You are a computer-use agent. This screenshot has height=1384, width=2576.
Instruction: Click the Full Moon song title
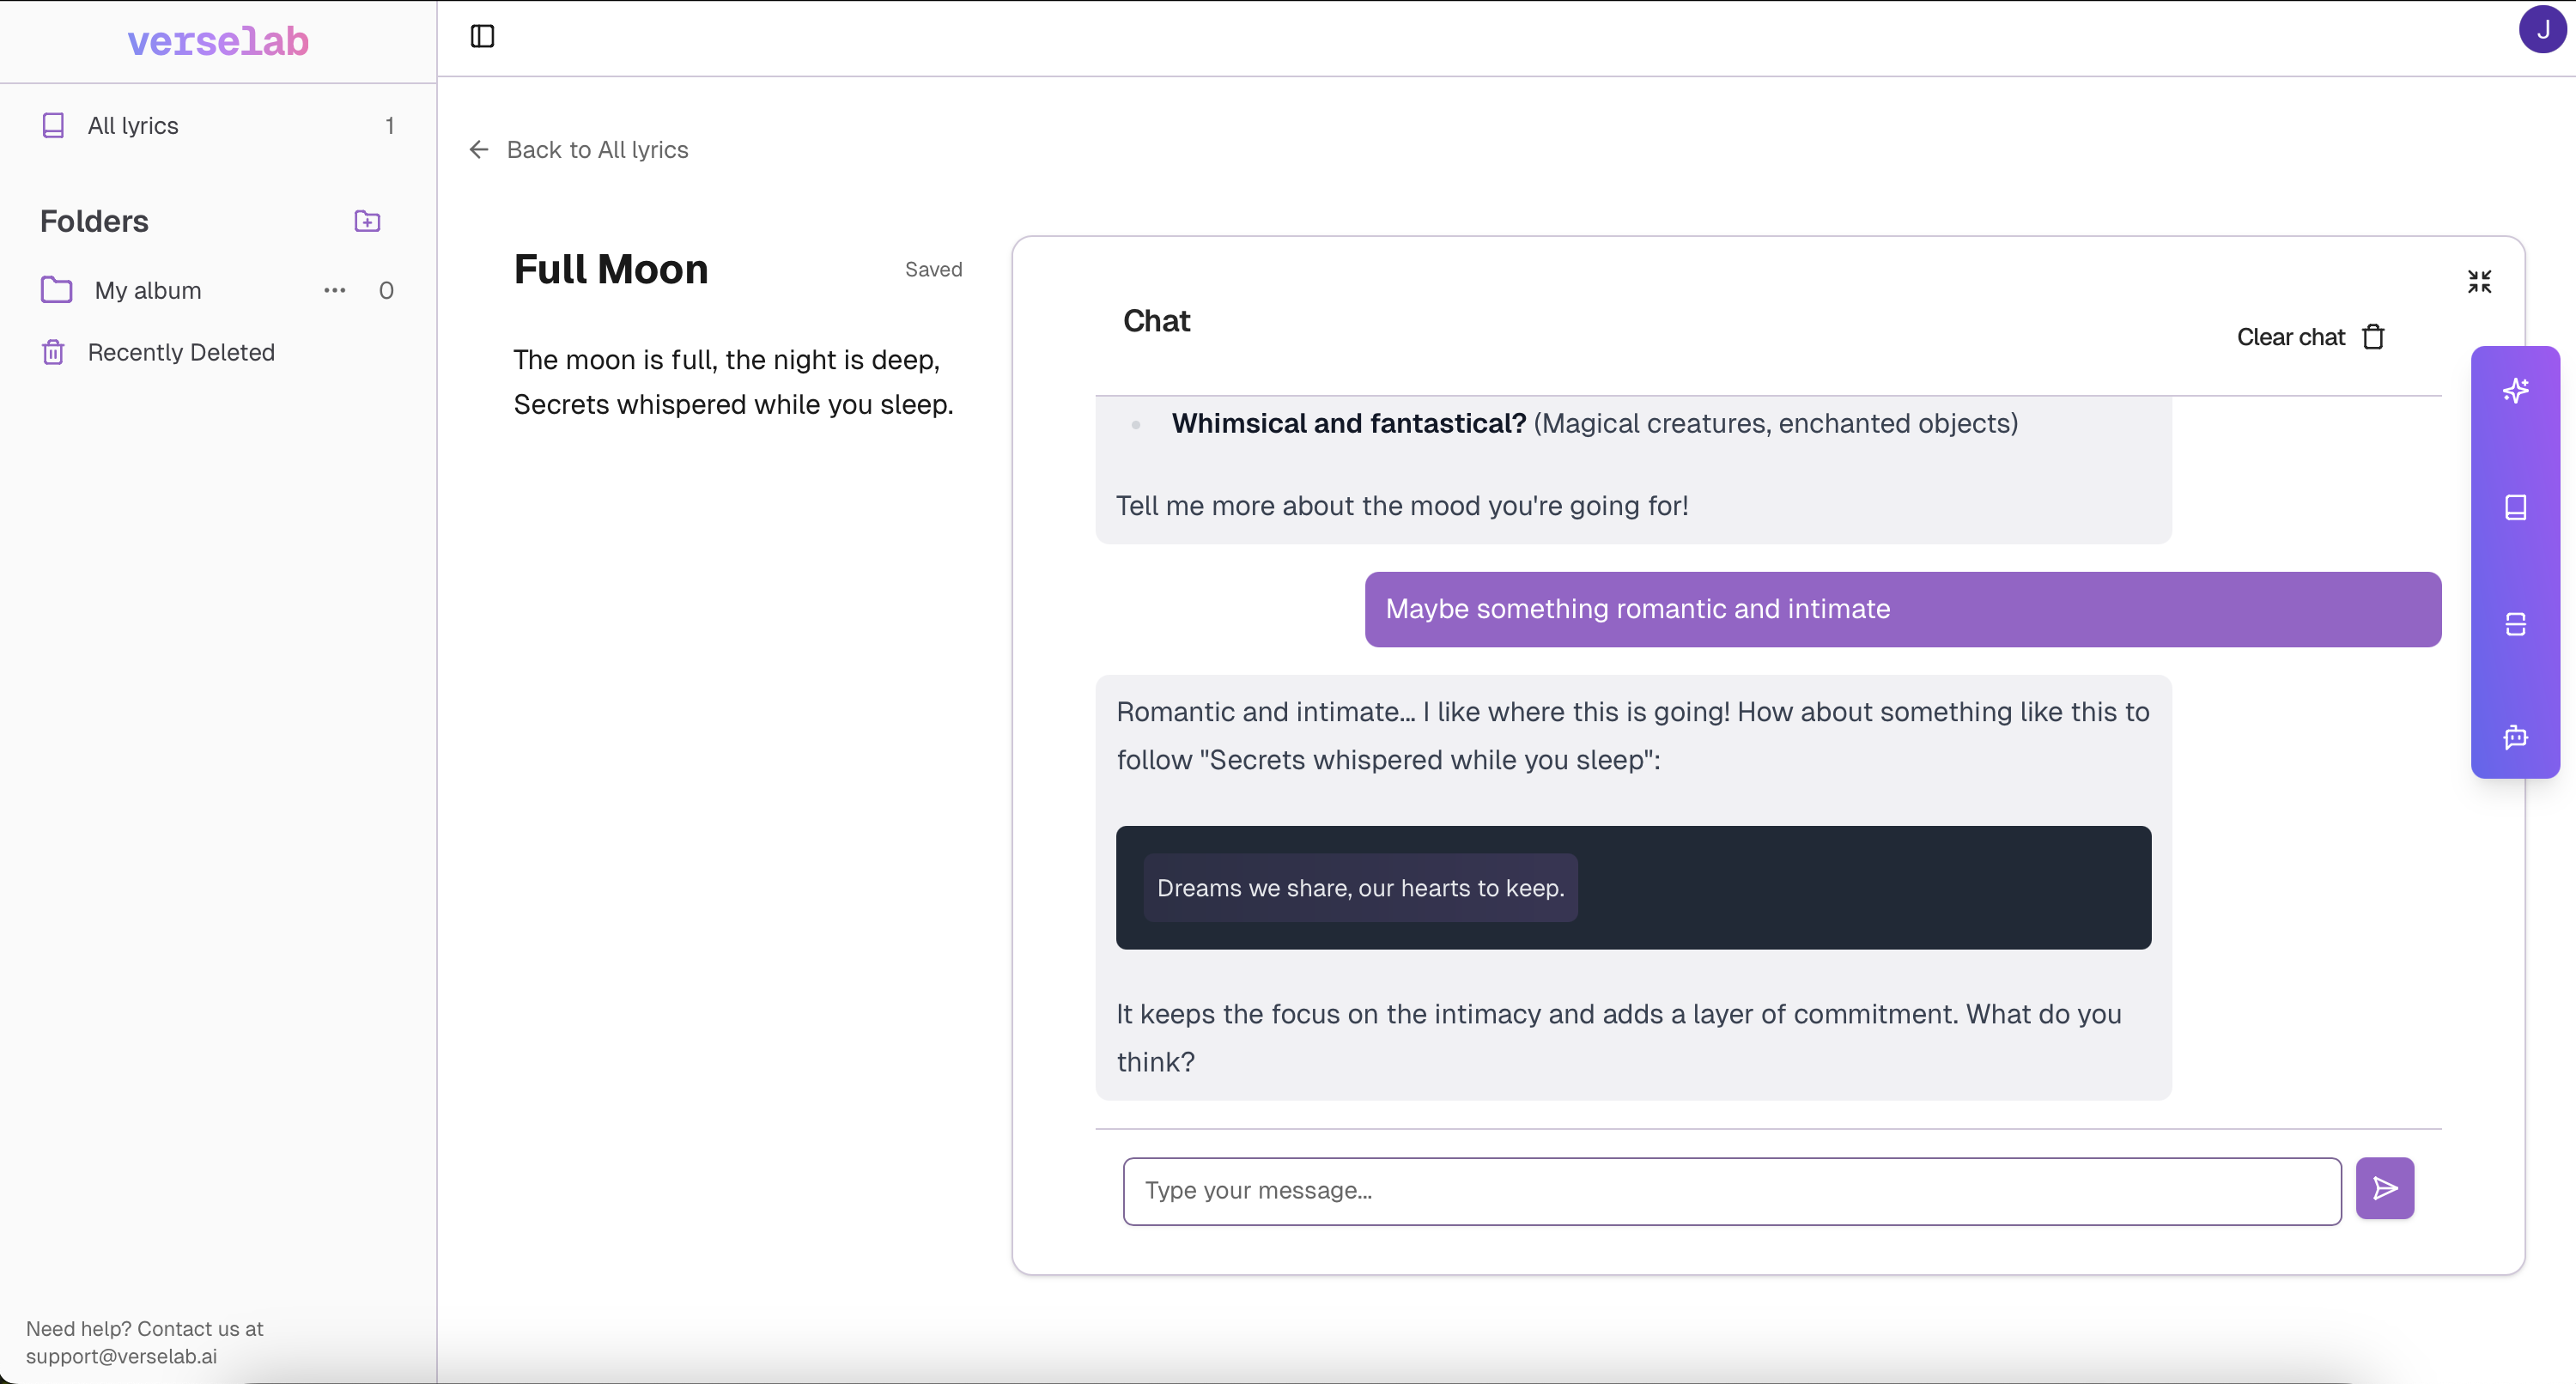click(x=611, y=270)
